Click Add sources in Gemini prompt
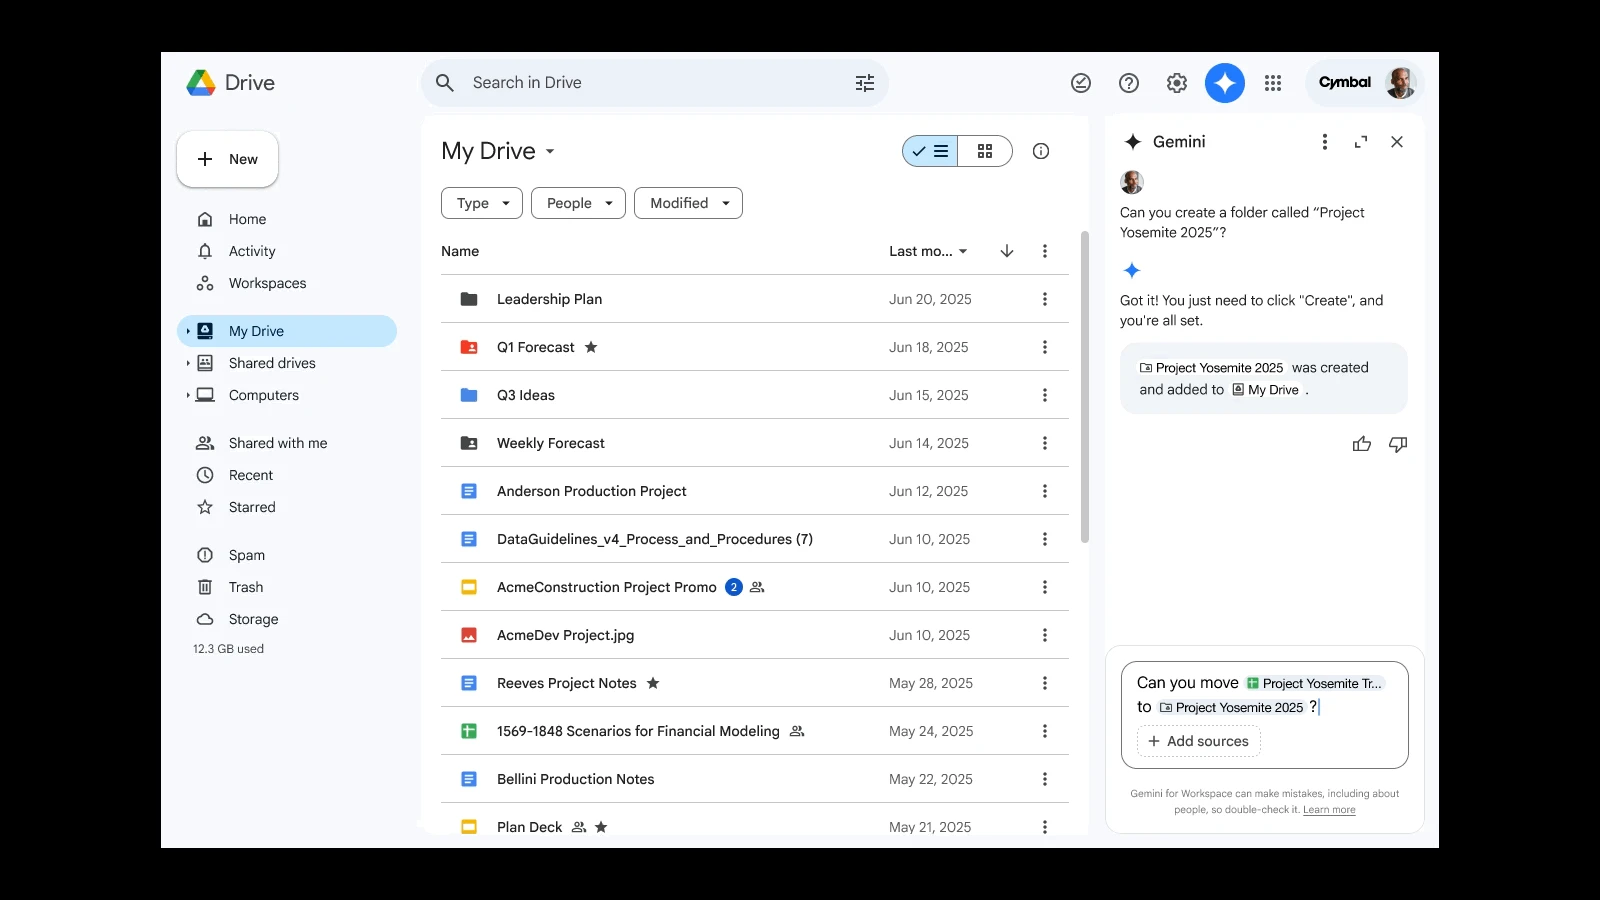The height and width of the screenshot is (900, 1600). (x=1198, y=741)
